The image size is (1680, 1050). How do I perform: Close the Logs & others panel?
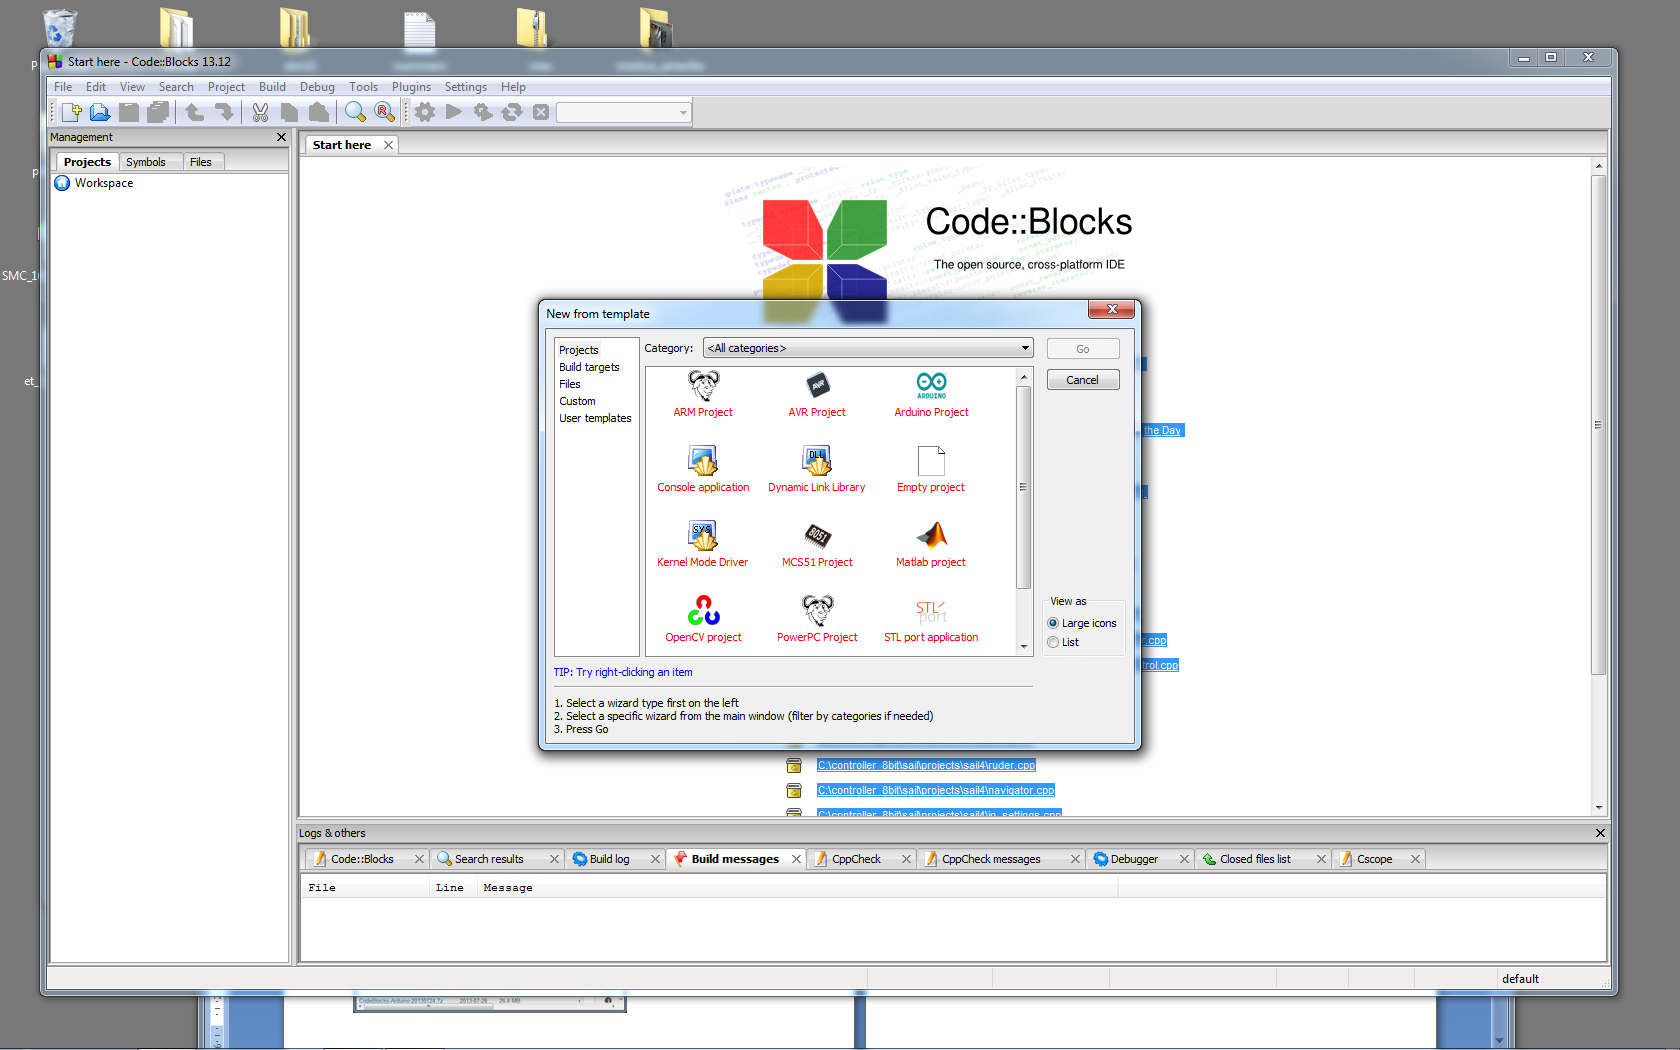click(x=1600, y=833)
